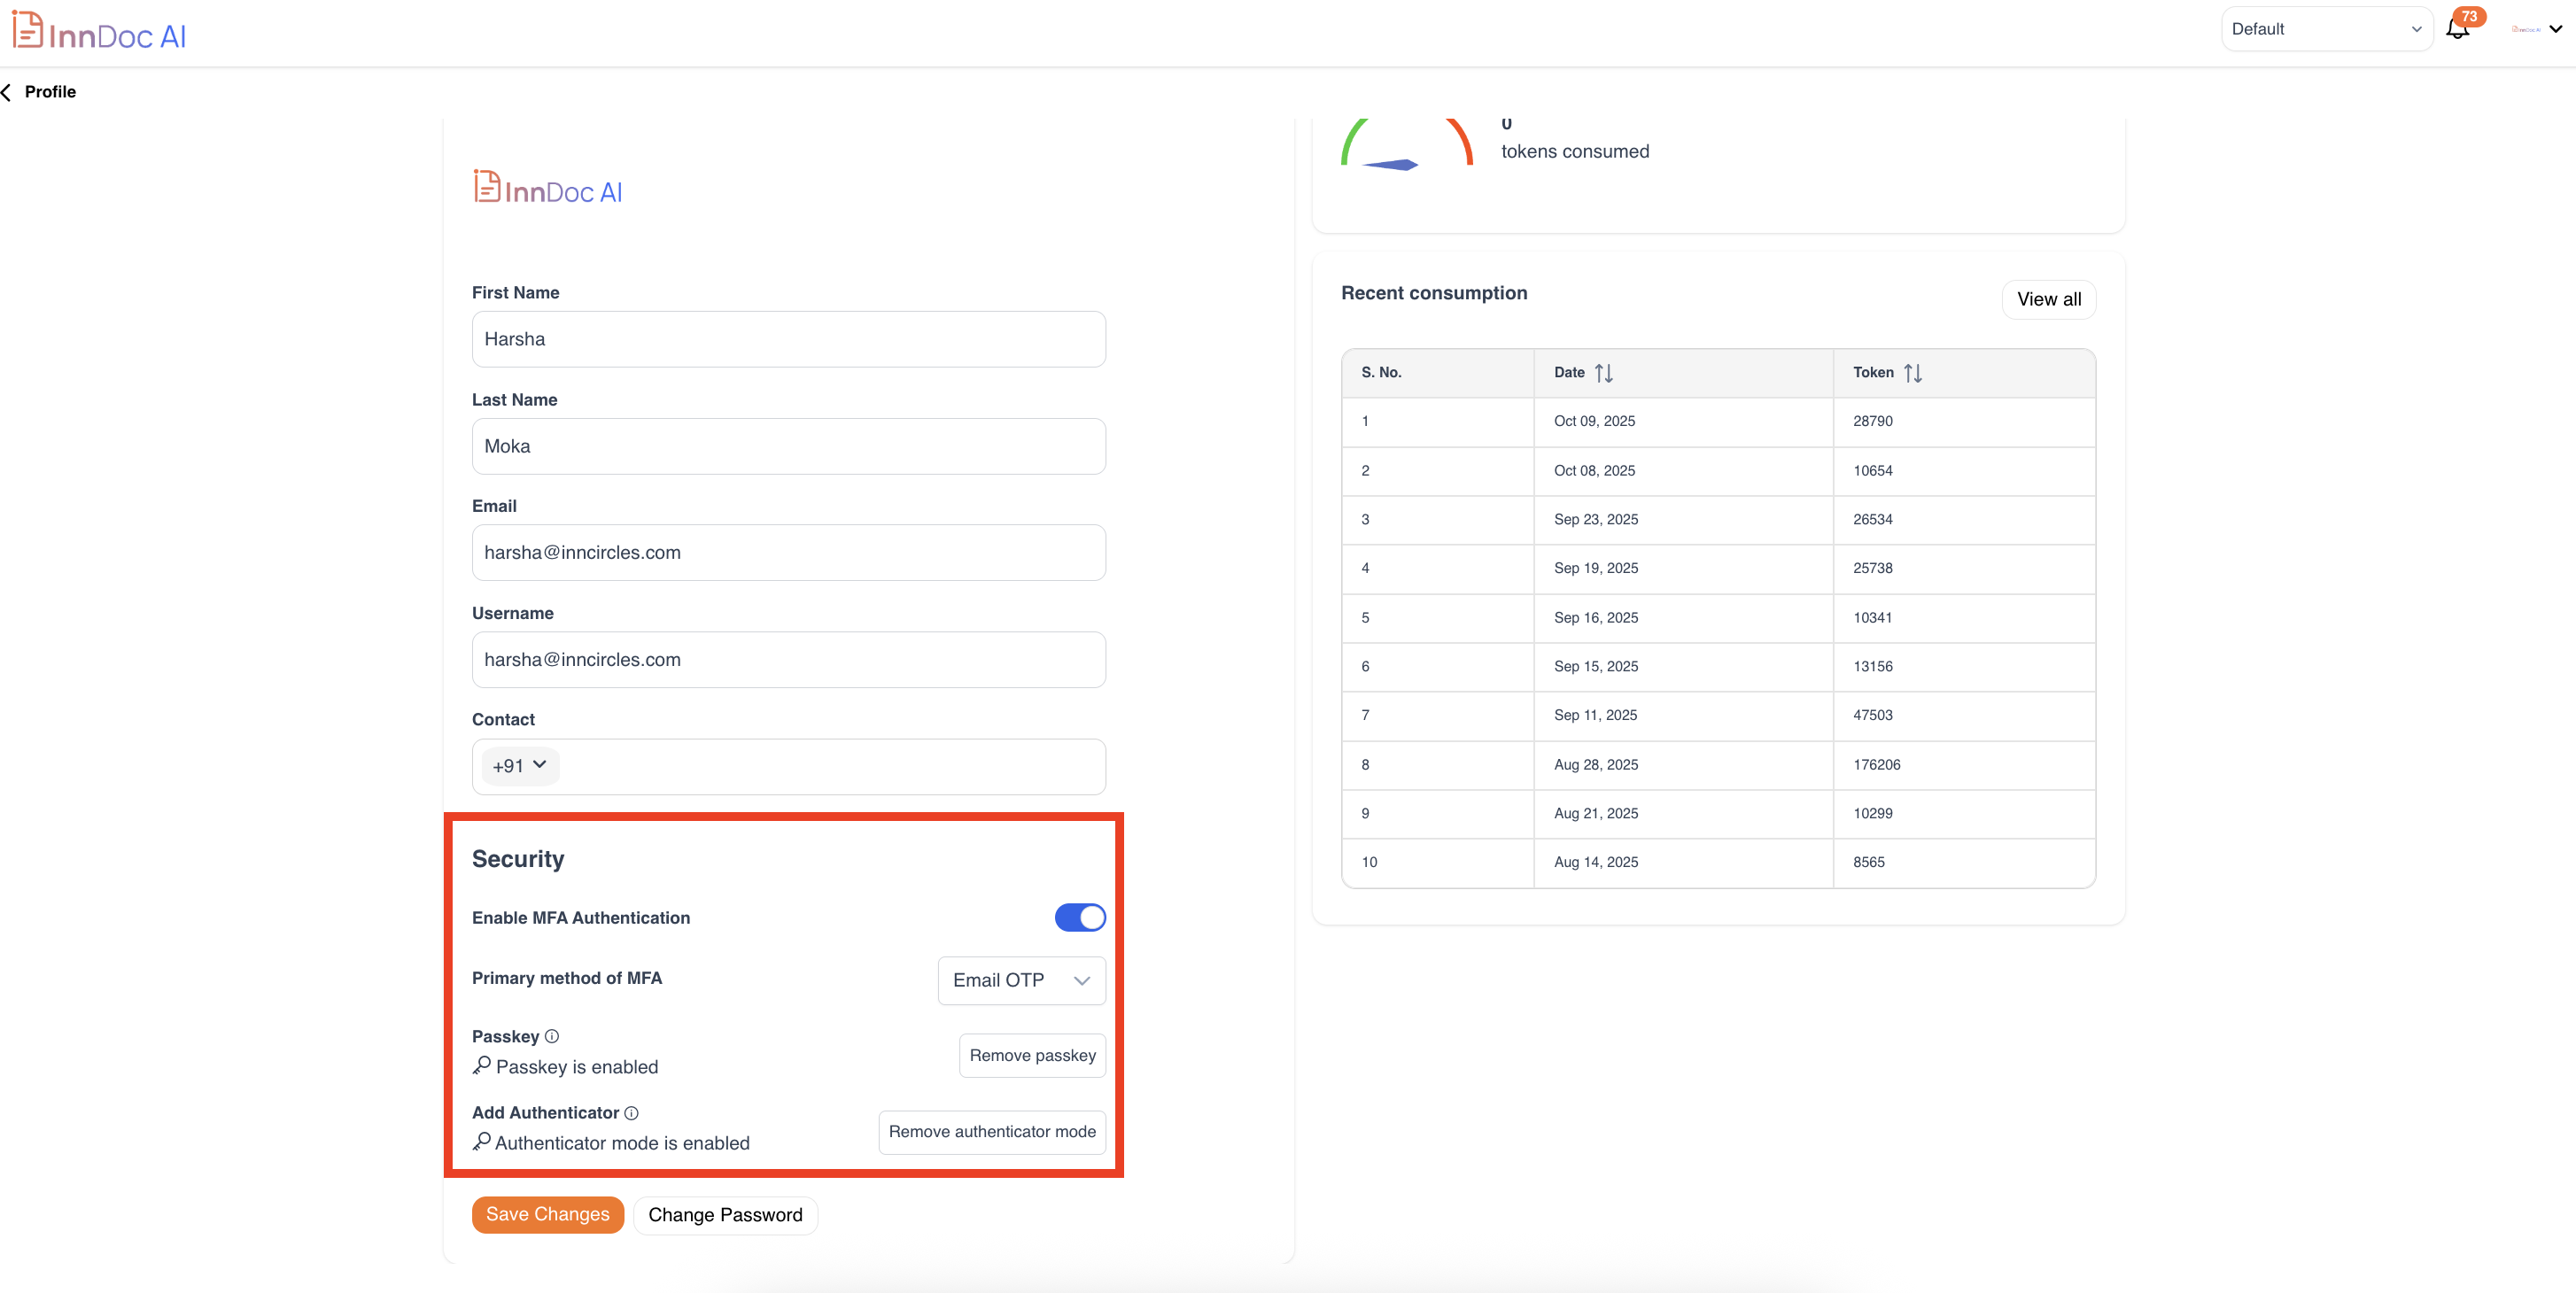
Task: Click the Remove passkey button
Action: click(1032, 1055)
